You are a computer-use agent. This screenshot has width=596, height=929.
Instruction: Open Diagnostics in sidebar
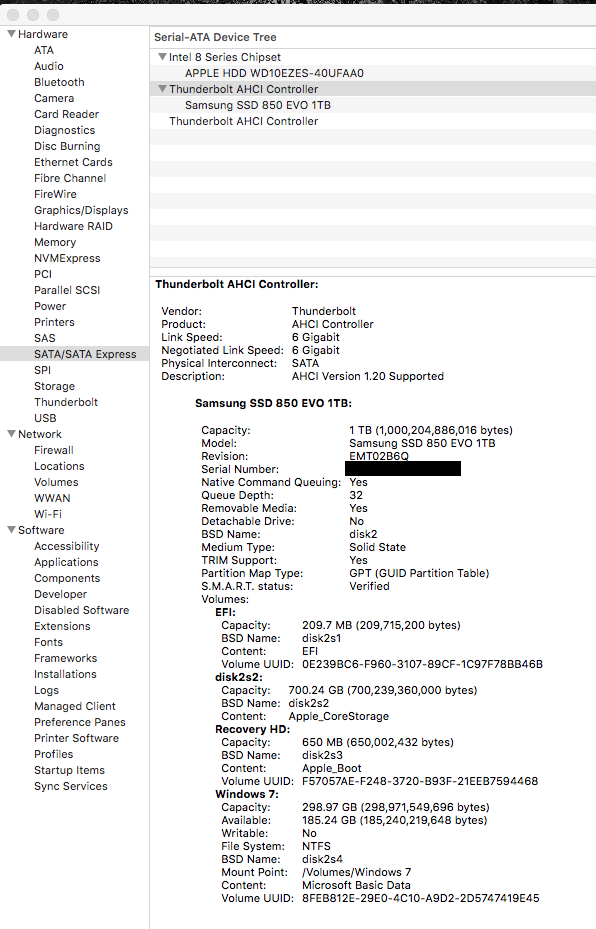[x=65, y=130]
